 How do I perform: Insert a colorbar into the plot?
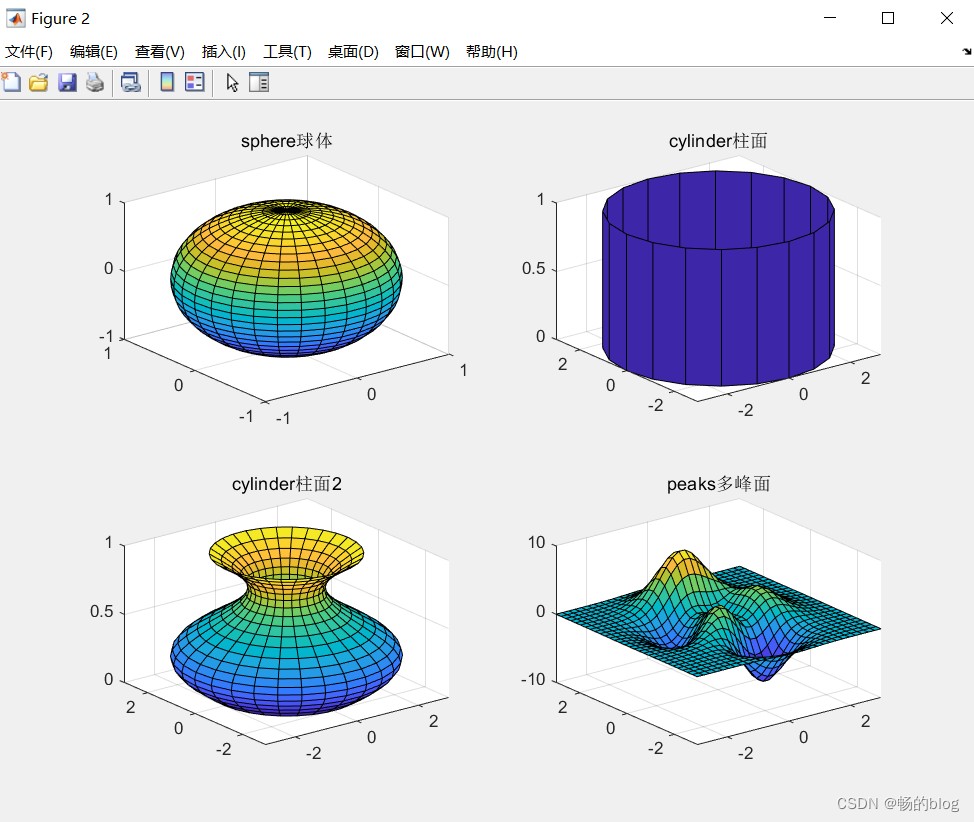click(x=166, y=82)
